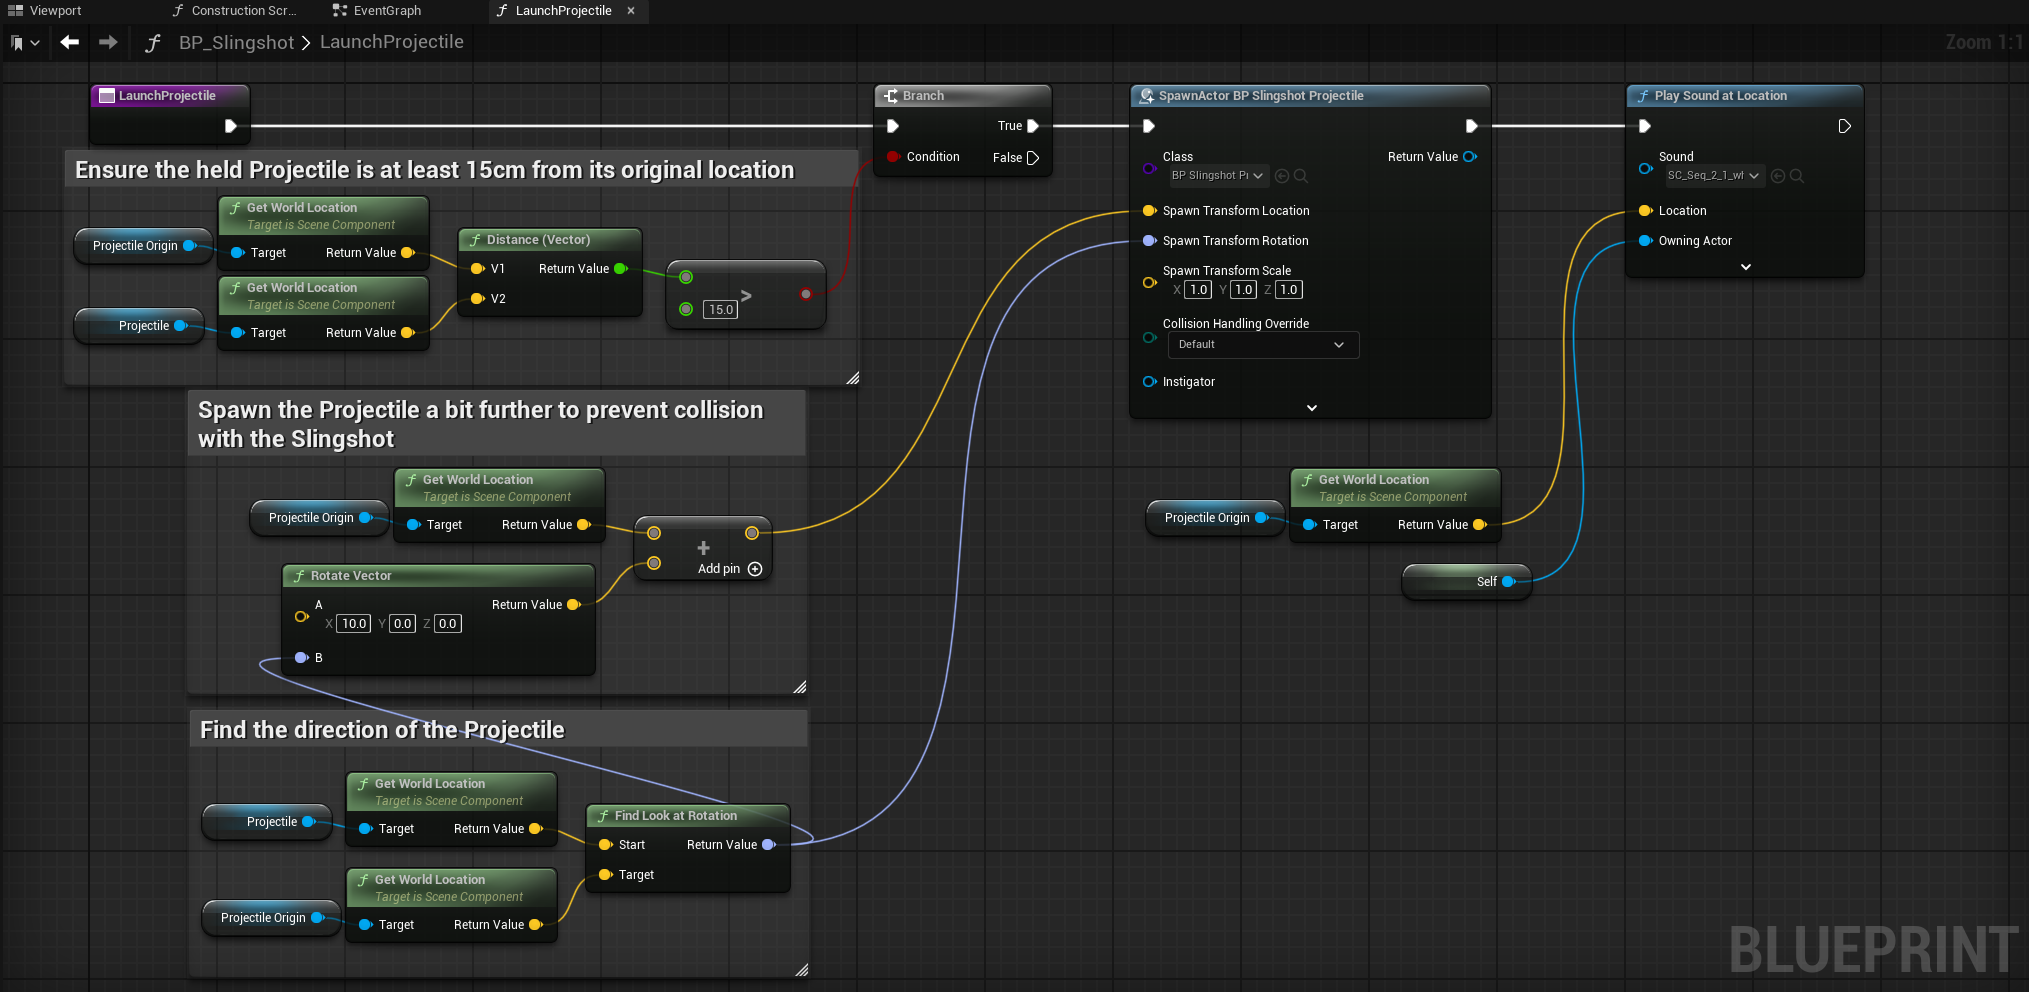The height and width of the screenshot is (992, 2029).
Task: Open Collision Handling Override dropdown
Action: tap(1263, 345)
